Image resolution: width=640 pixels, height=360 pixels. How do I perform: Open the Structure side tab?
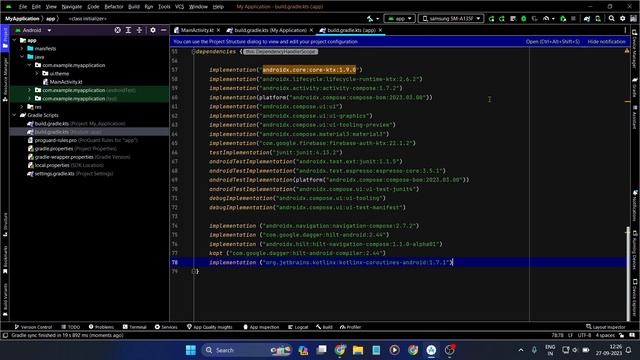pos(5,224)
